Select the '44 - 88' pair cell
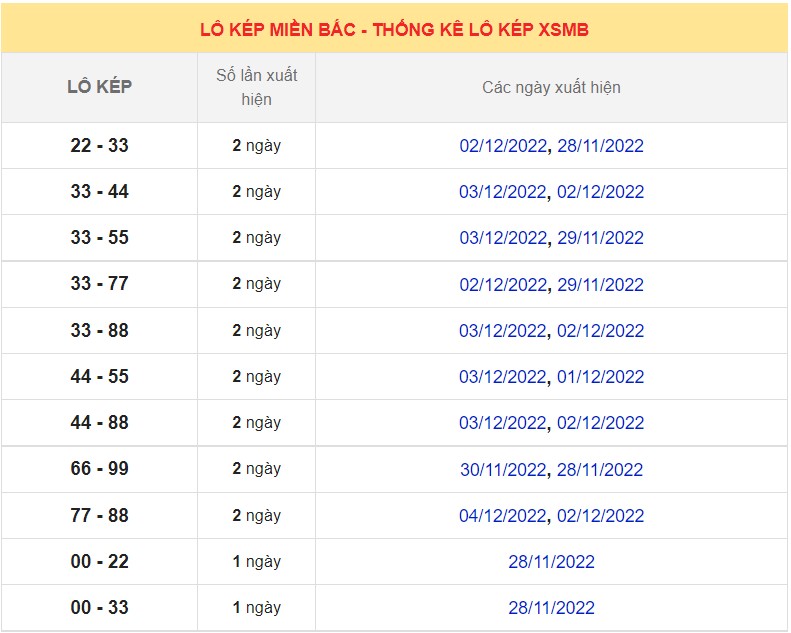The height and width of the screenshot is (633, 791). point(99,423)
